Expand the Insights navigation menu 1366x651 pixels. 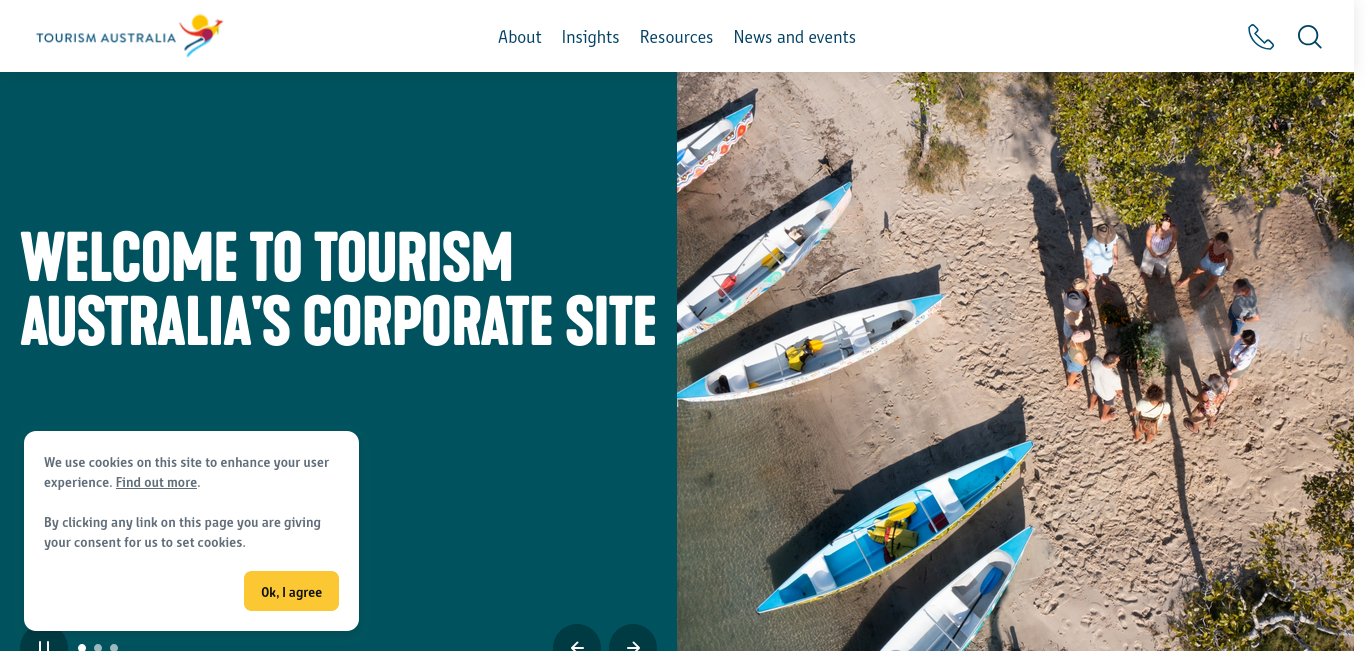(x=590, y=37)
